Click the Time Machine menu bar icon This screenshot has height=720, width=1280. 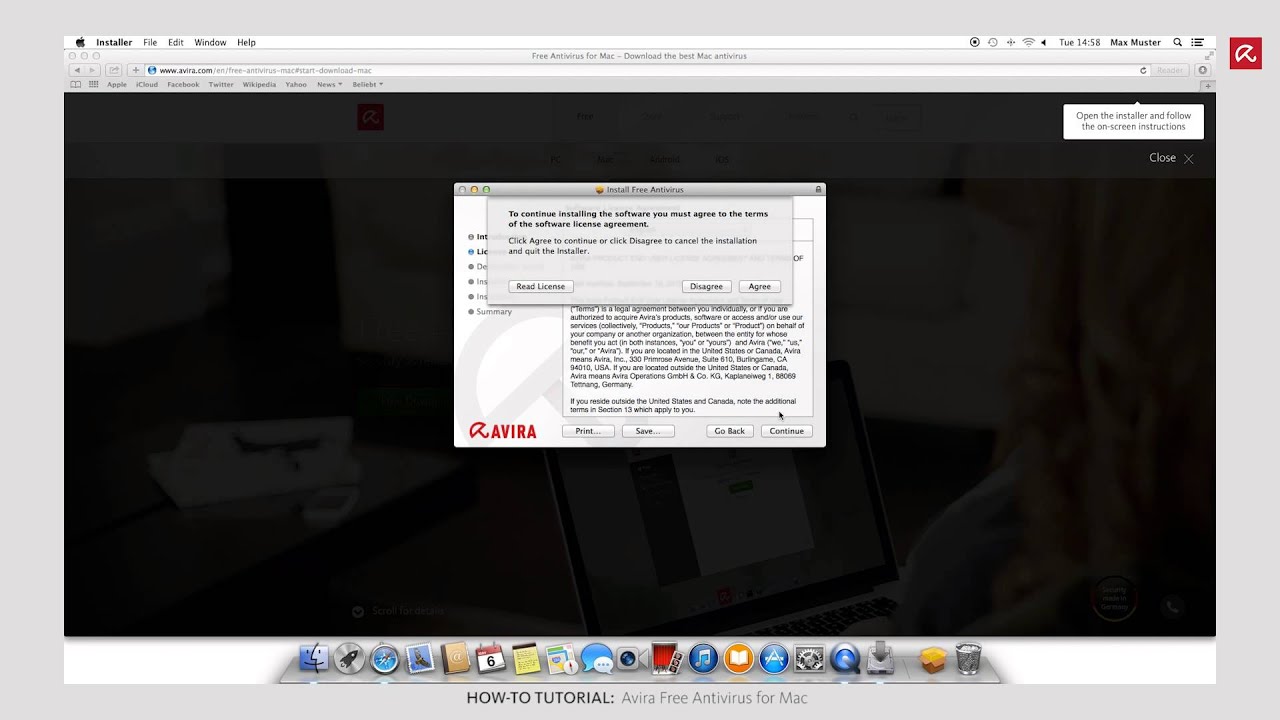(x=992, y=42)
